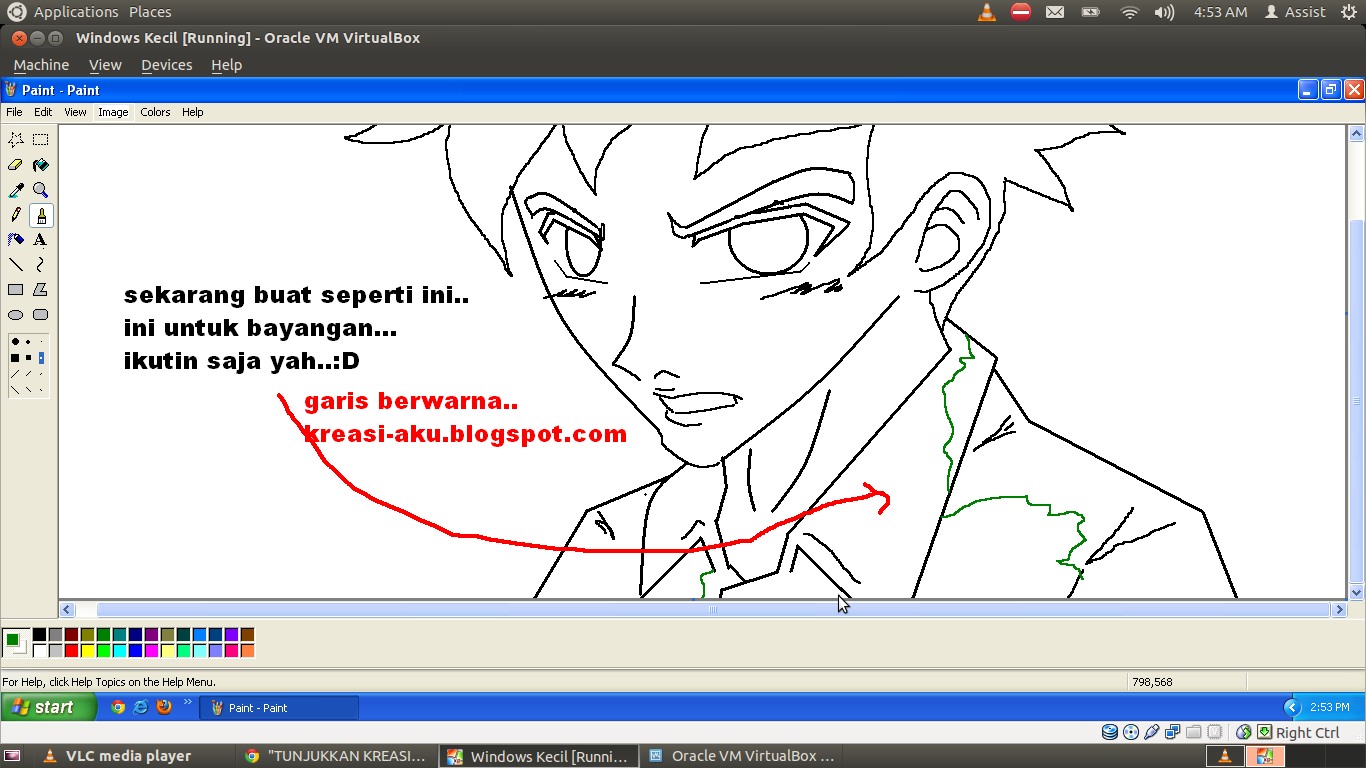This screenshot has width=1366, height=768.
Task: Select the Eraser tool in Paint
Action: pyautogui.click(x=16, y=165)
